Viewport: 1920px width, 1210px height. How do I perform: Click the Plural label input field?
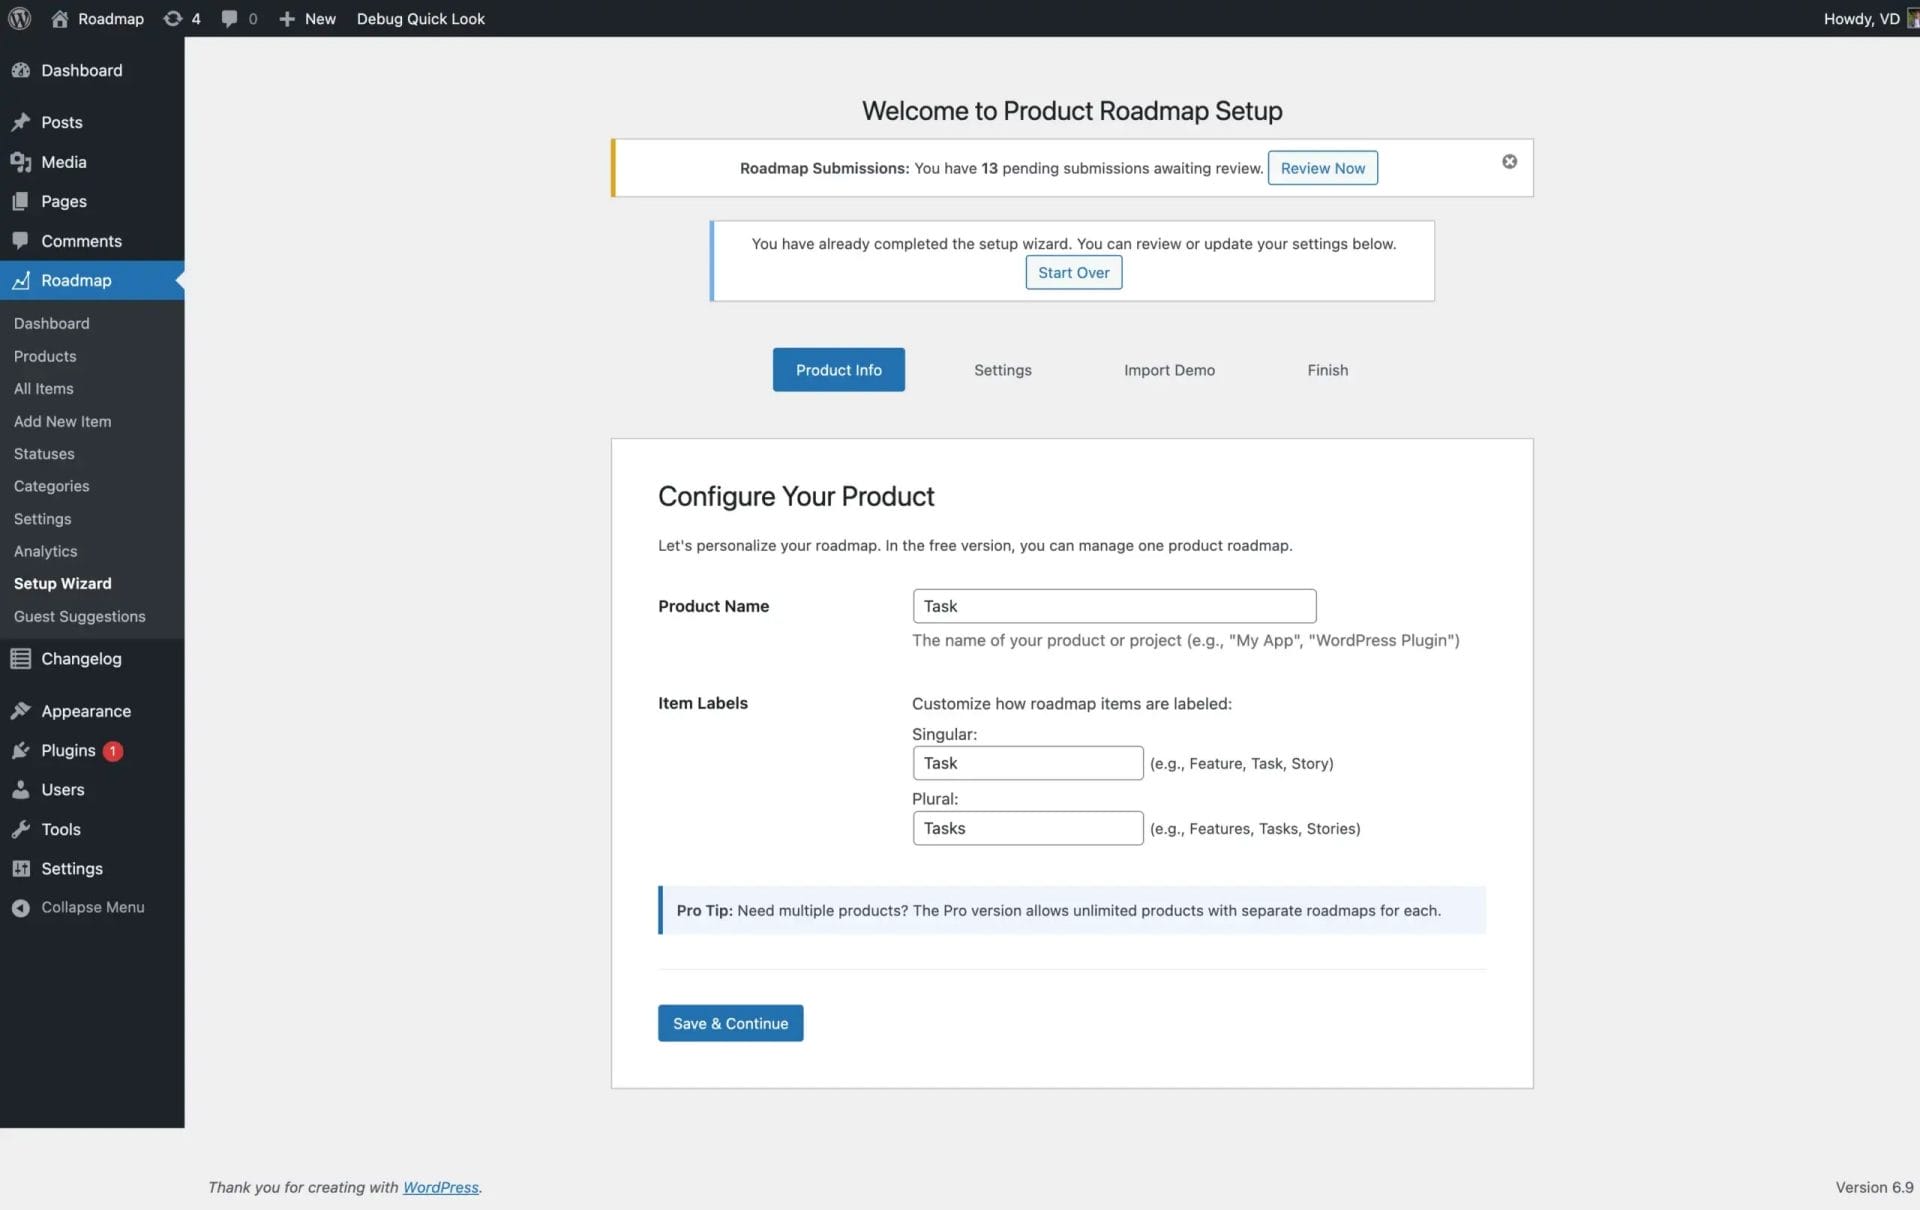tap(1027, 828)
